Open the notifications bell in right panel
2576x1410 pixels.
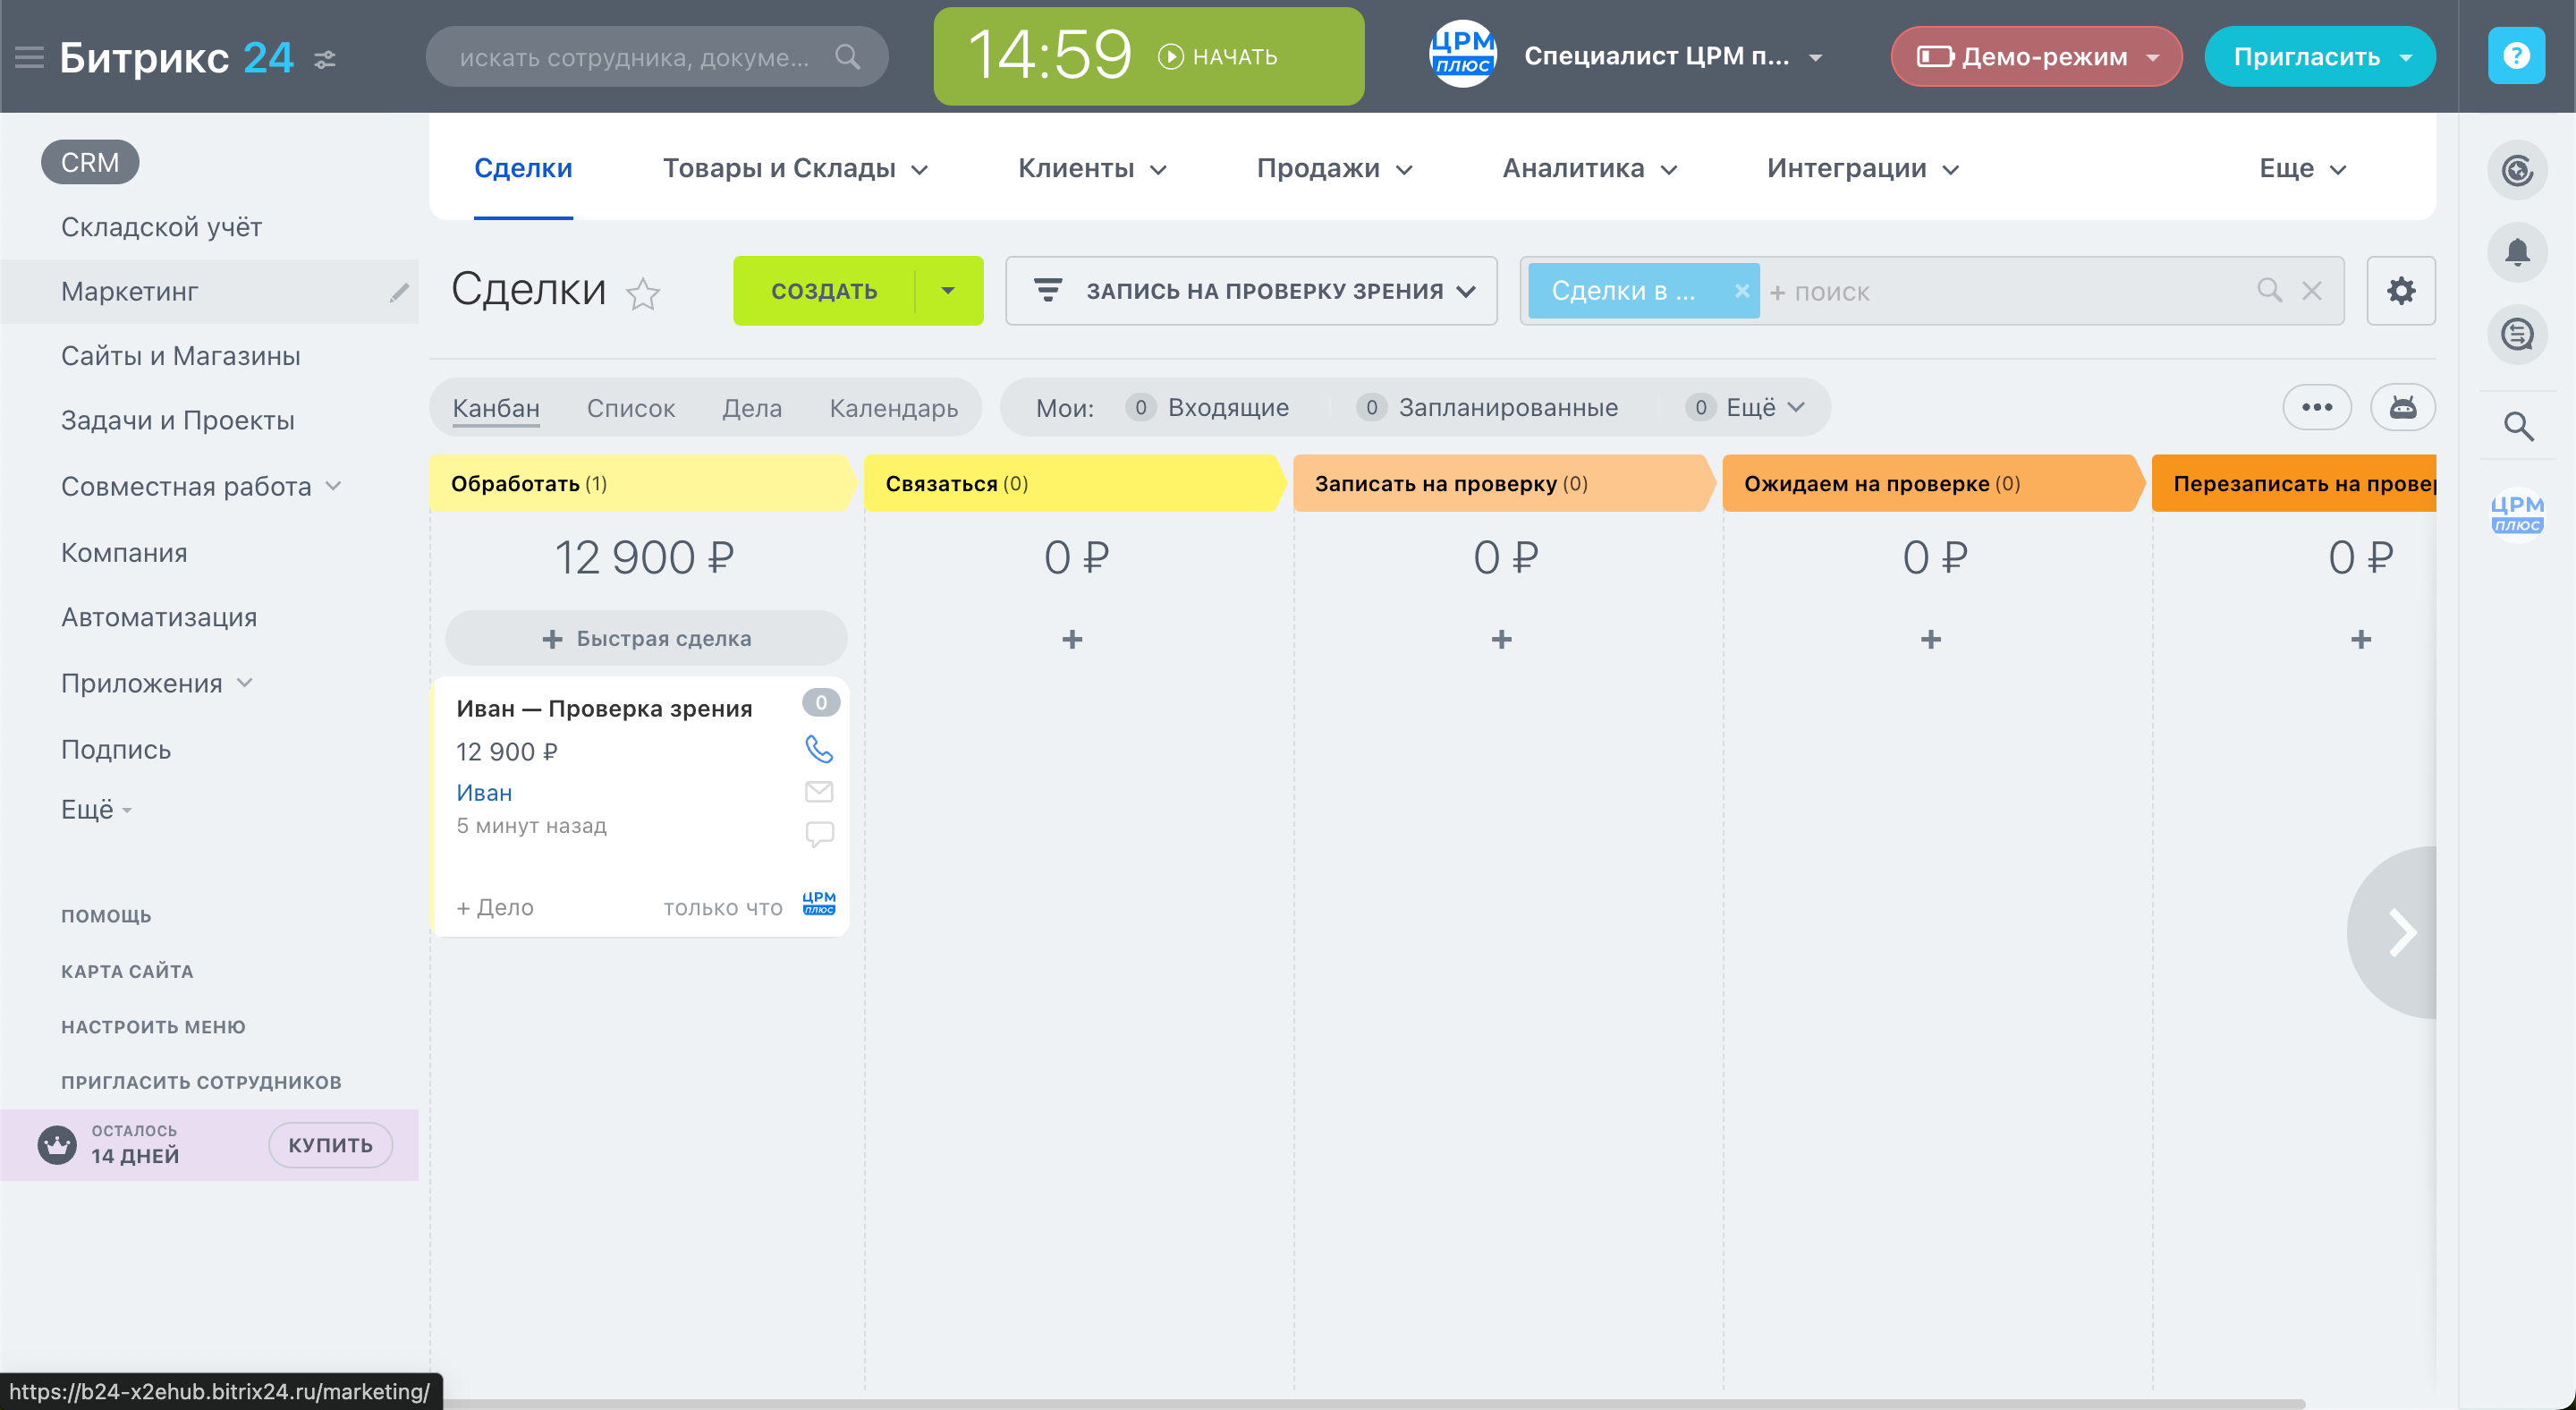(2517, 252)
